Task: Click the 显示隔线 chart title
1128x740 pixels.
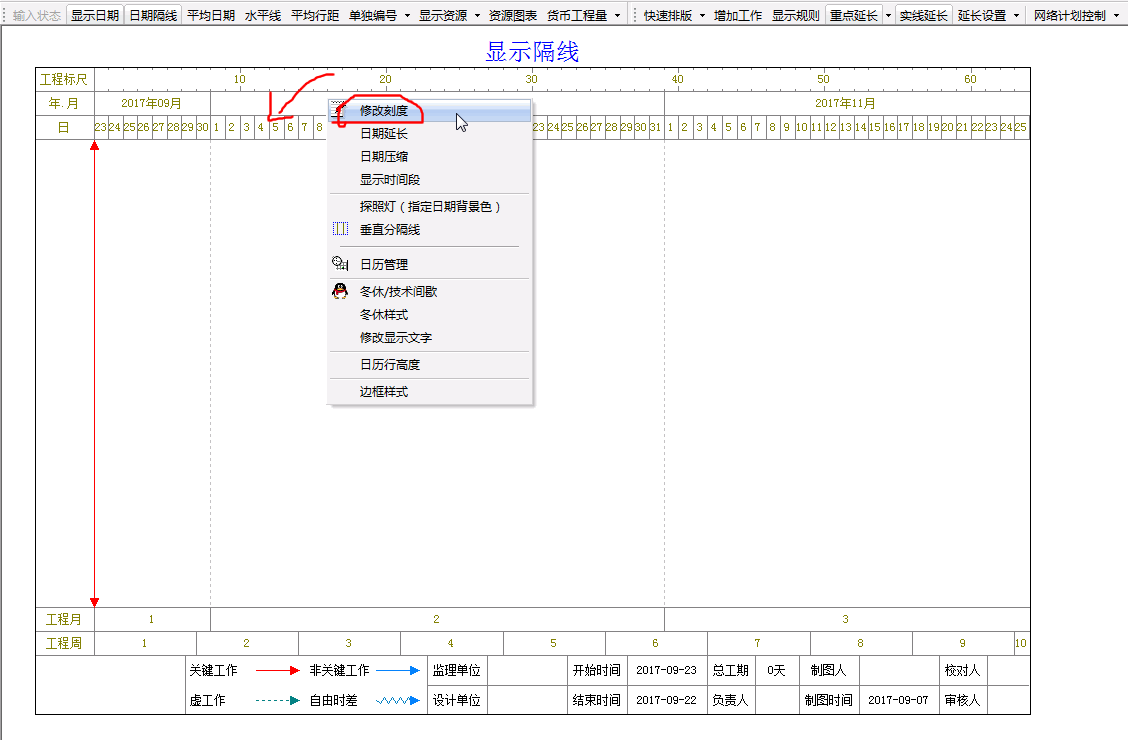Action: pos(532,52)
